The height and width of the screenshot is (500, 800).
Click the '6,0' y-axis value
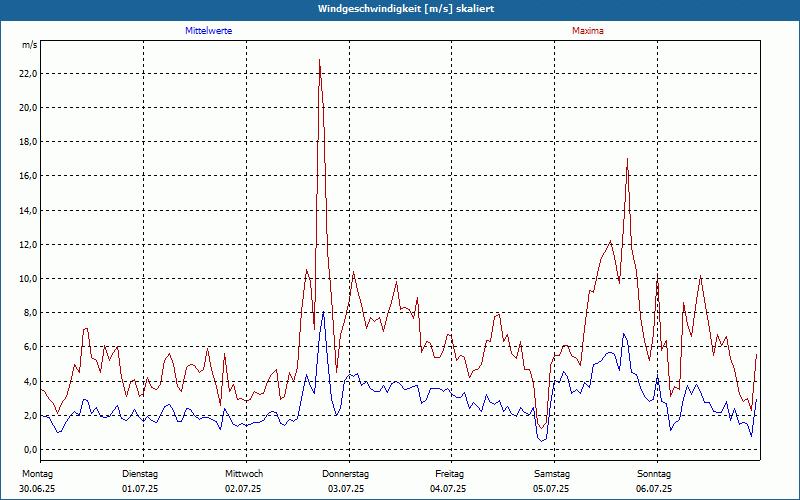coord(30,347)
